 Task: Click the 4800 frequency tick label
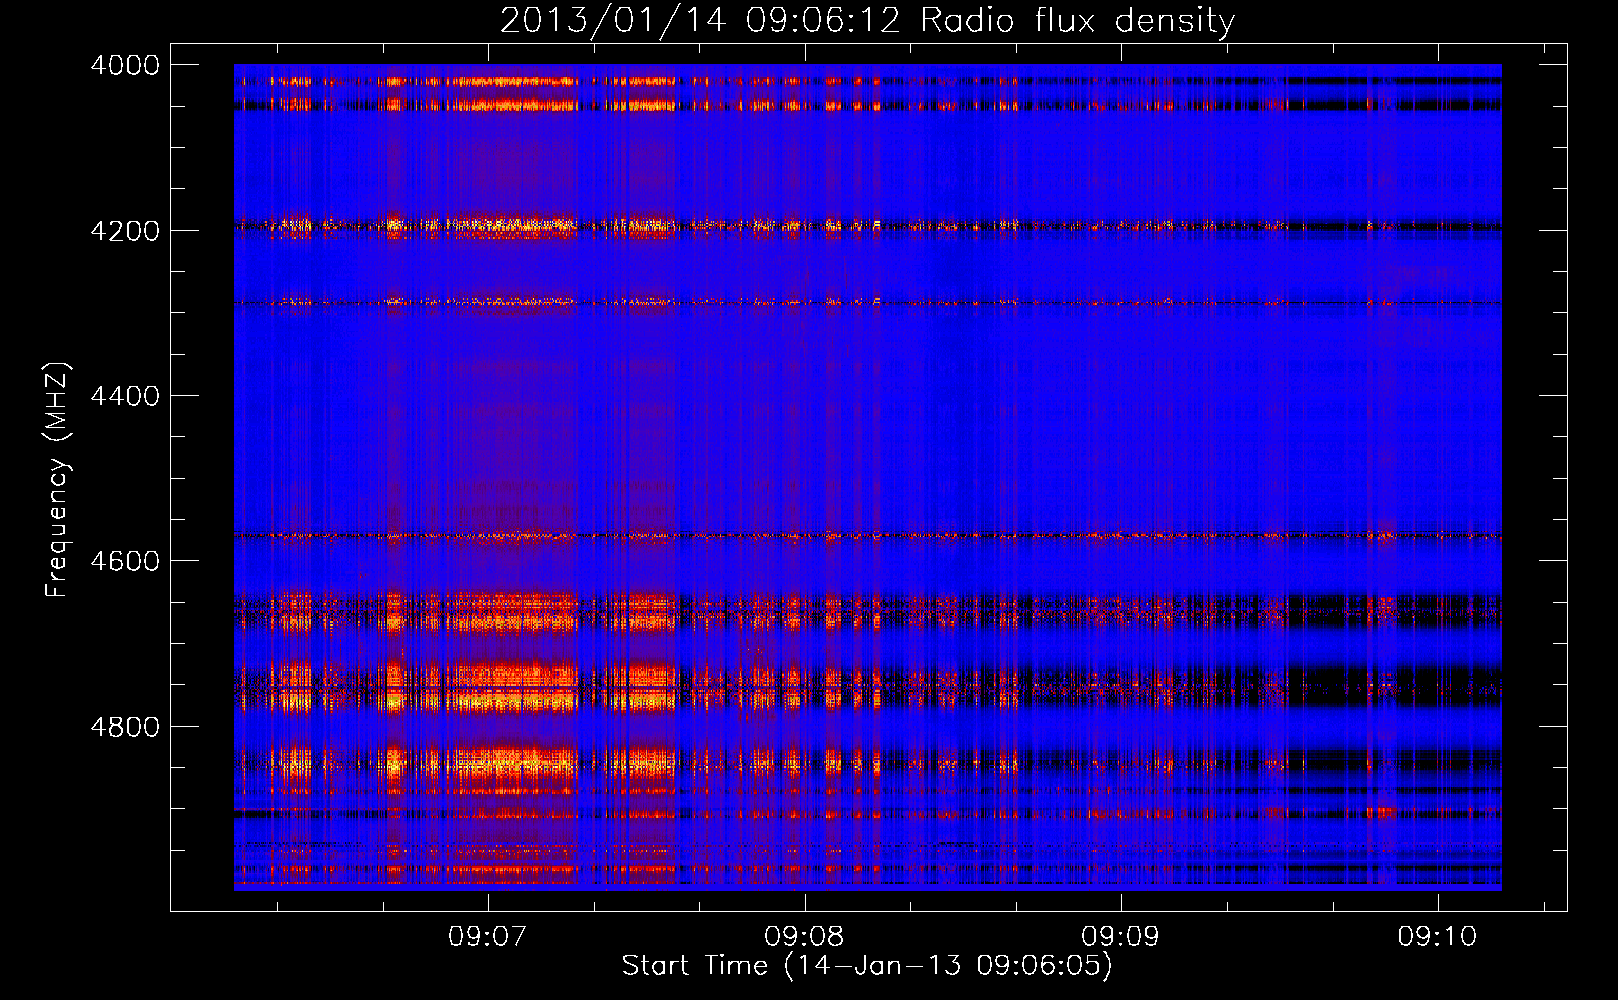tap(125, 727)
